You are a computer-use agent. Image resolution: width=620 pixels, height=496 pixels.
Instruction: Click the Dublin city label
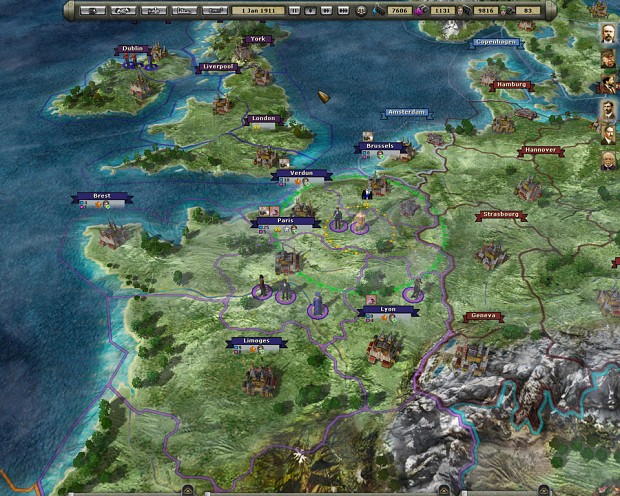132,49
